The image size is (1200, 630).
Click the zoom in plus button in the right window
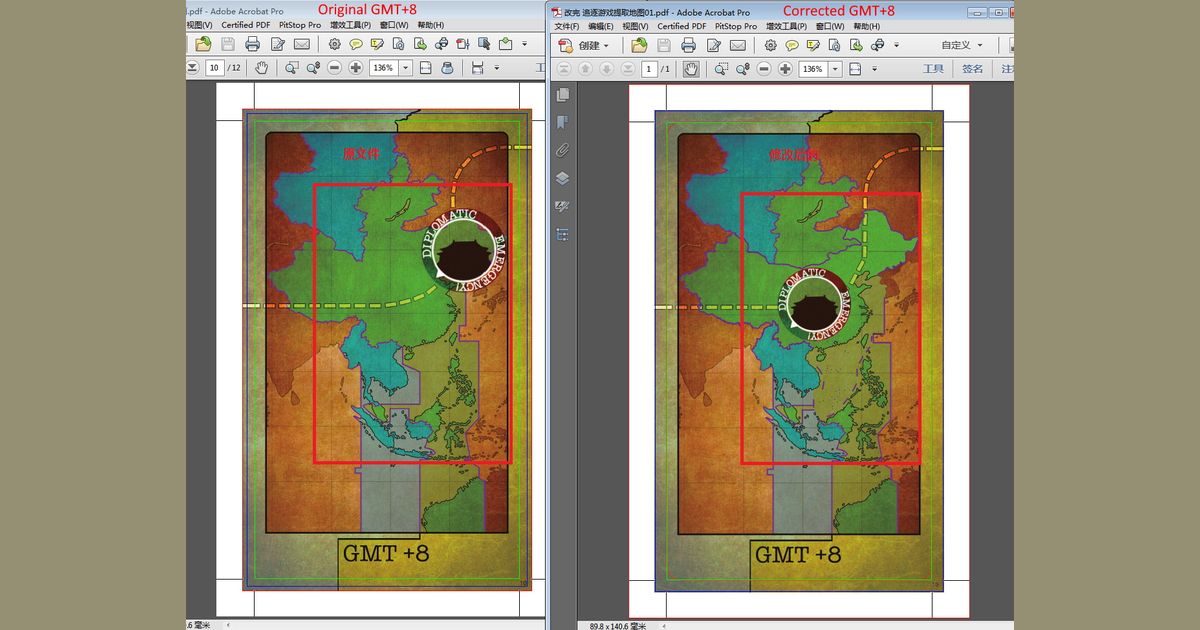coord(785,69)
